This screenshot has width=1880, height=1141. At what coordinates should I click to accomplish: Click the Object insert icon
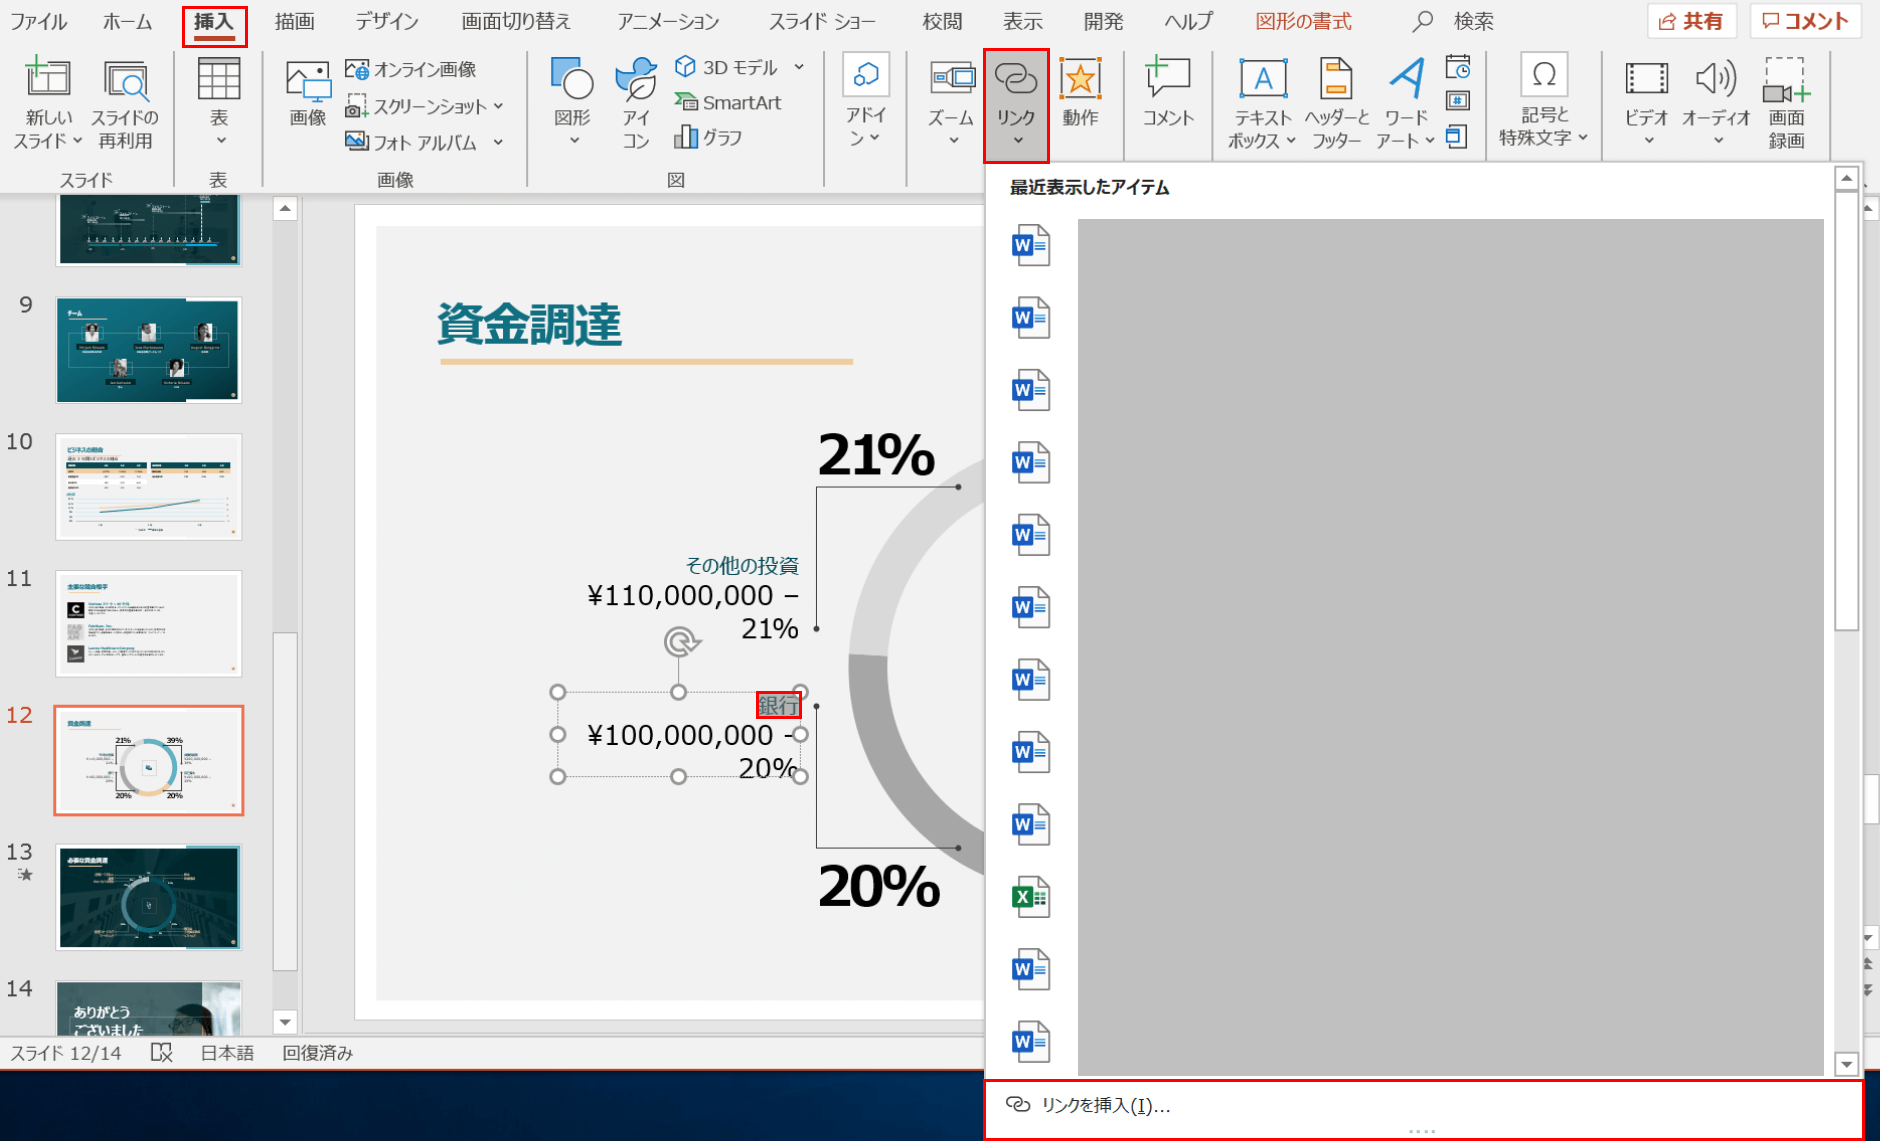point(1458,136)
